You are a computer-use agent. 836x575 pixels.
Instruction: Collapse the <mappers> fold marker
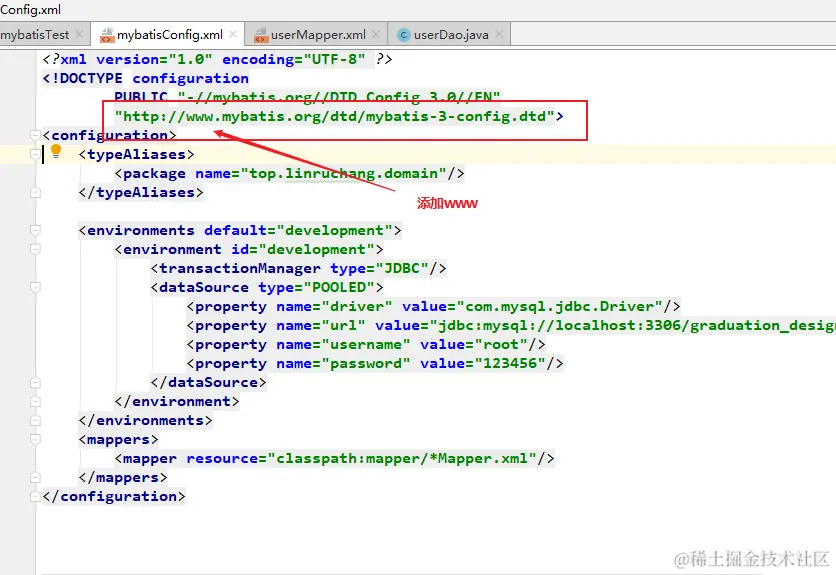[35, 440]
